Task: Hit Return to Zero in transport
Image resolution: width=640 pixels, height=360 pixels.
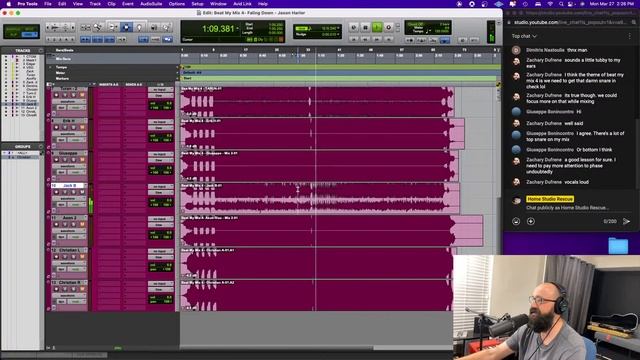Action: click(x=354, y=39)
